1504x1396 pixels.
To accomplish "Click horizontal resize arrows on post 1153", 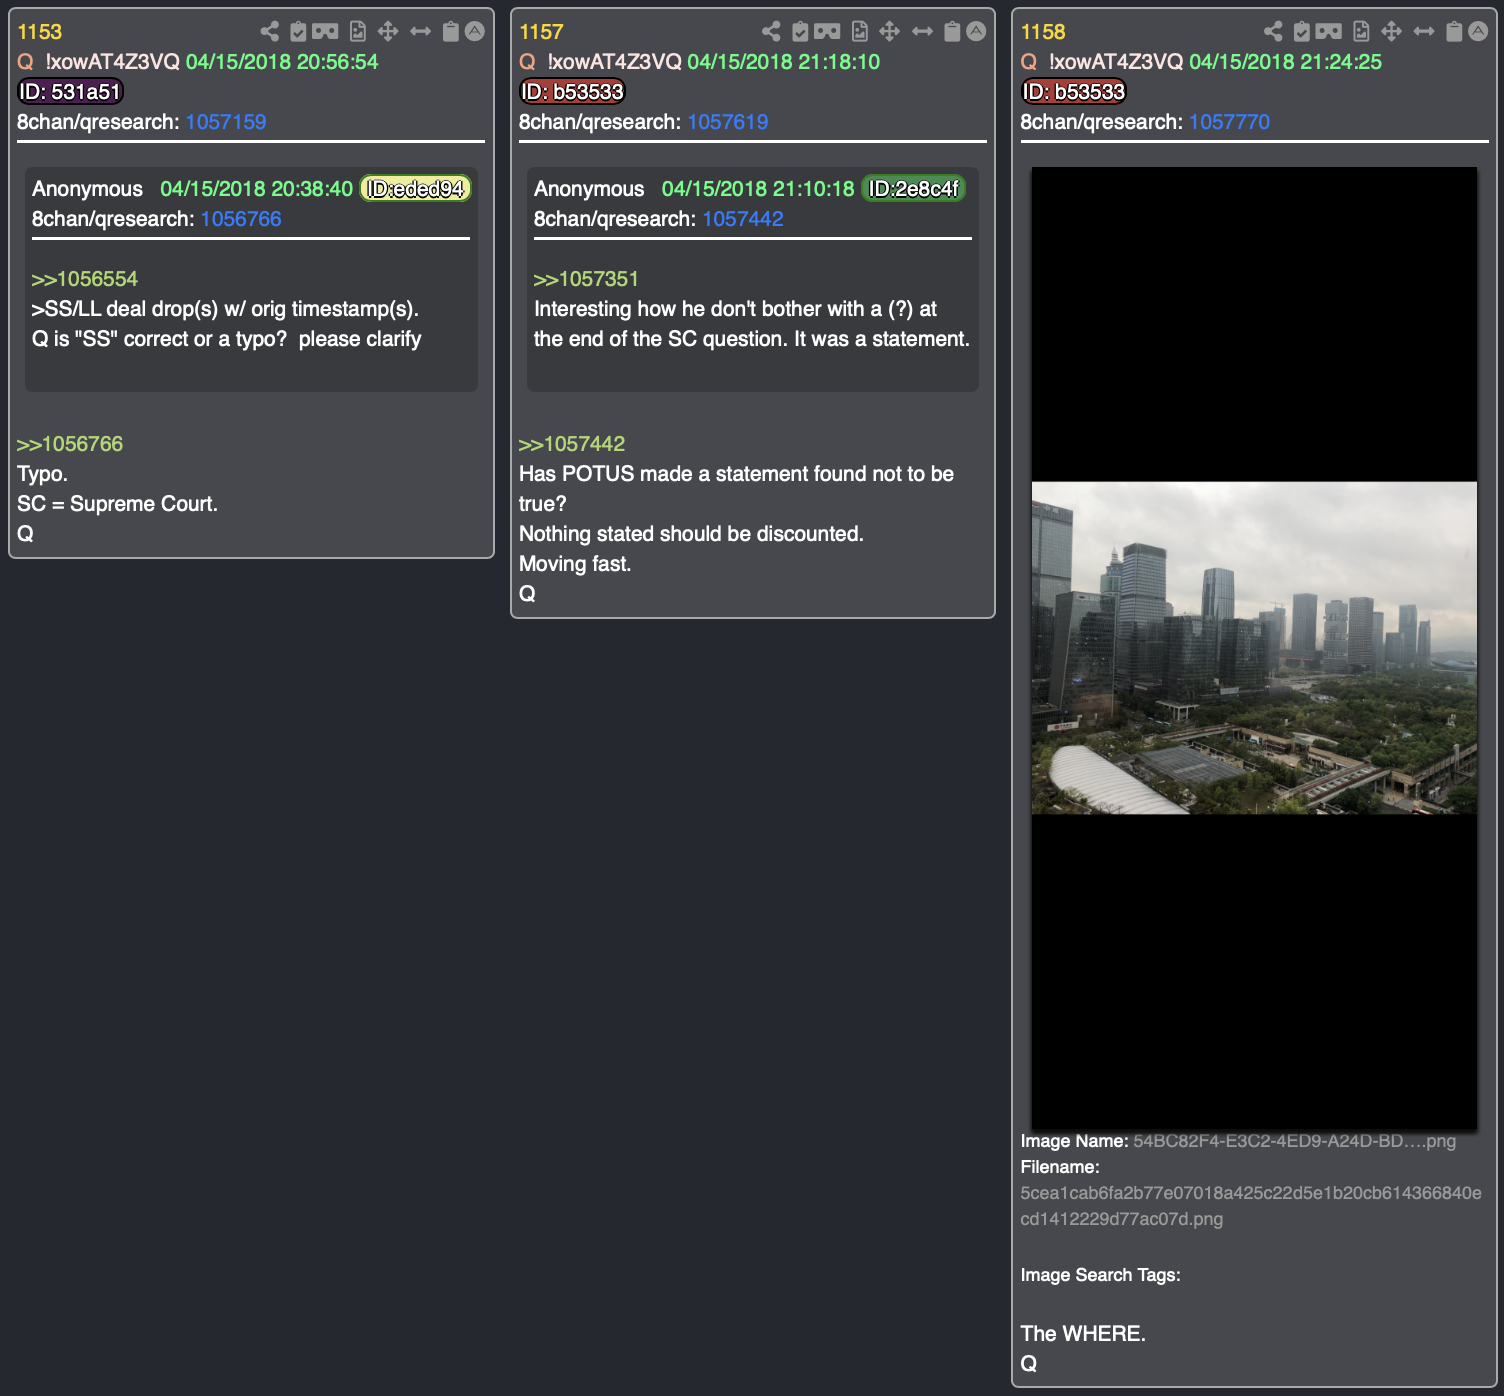I will 421,32.
